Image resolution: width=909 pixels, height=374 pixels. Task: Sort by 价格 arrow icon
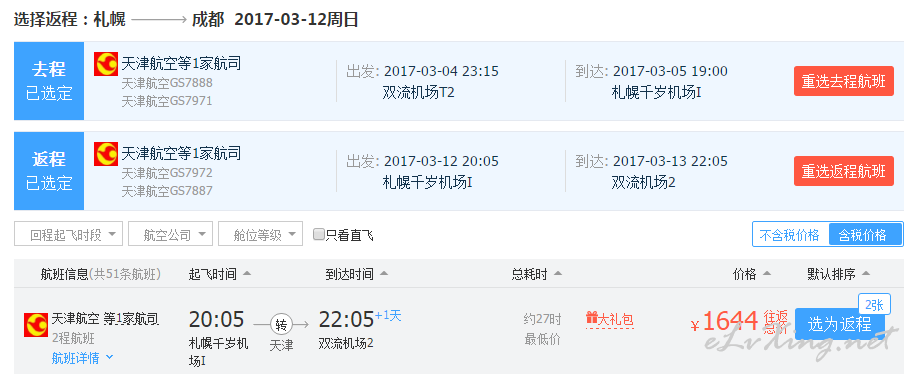[766, 274]
